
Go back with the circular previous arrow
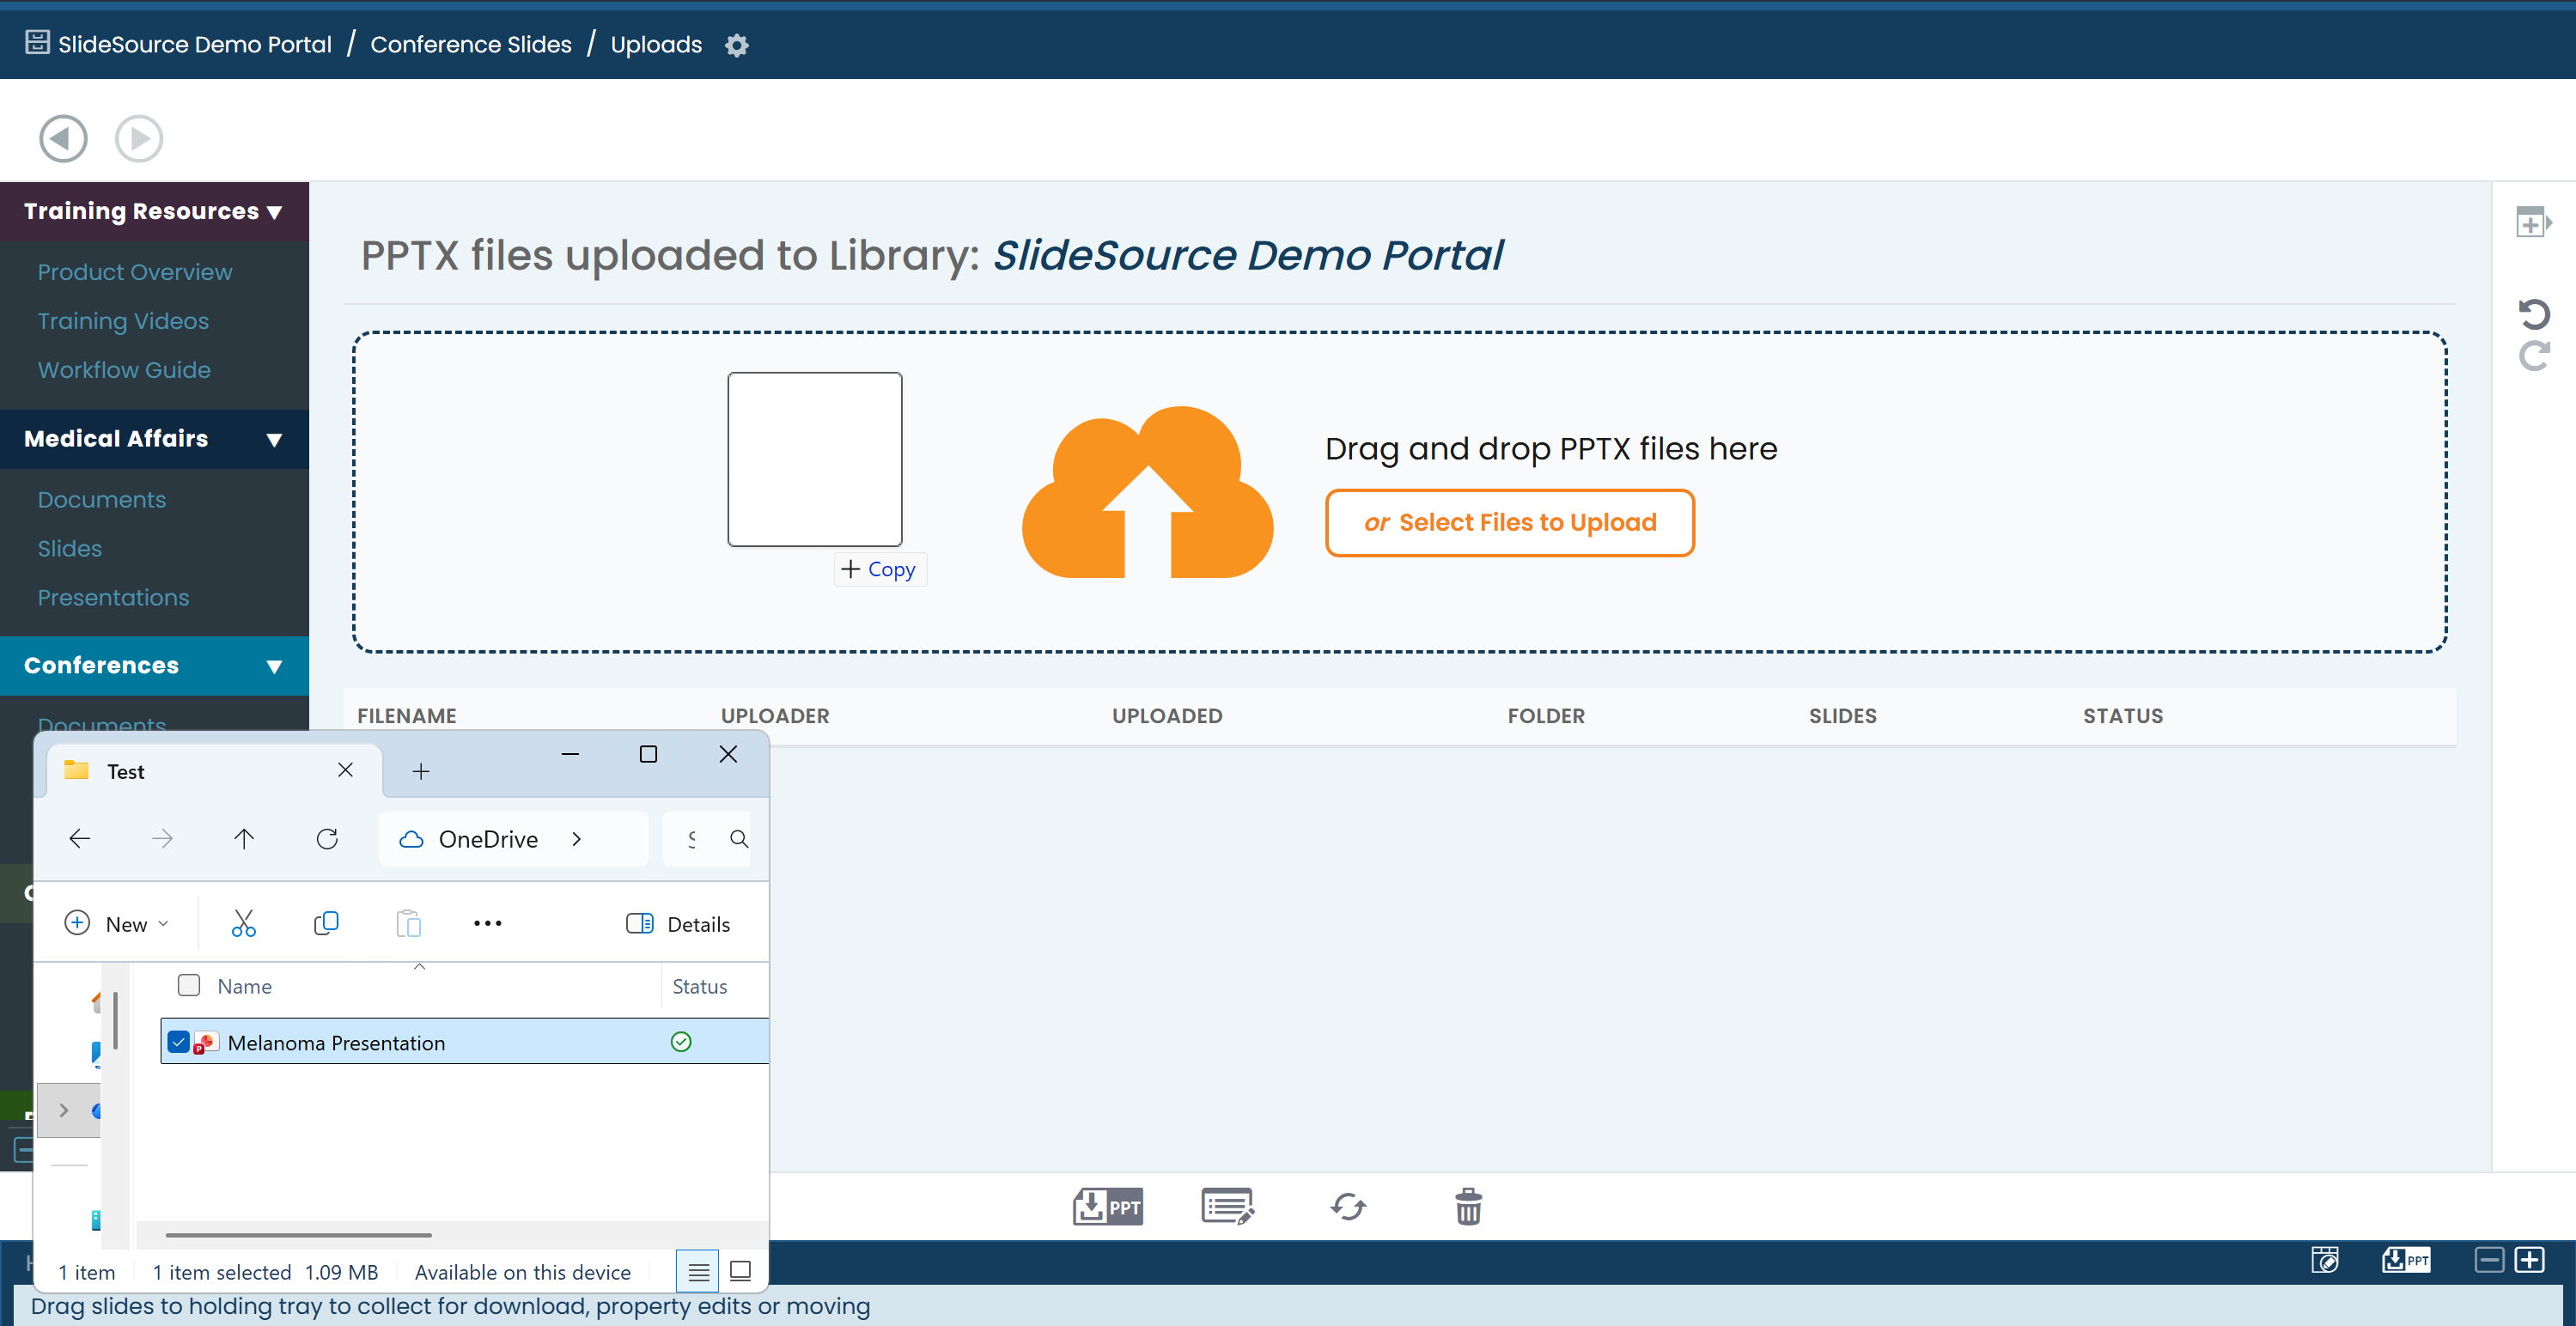tap(63, 138)
